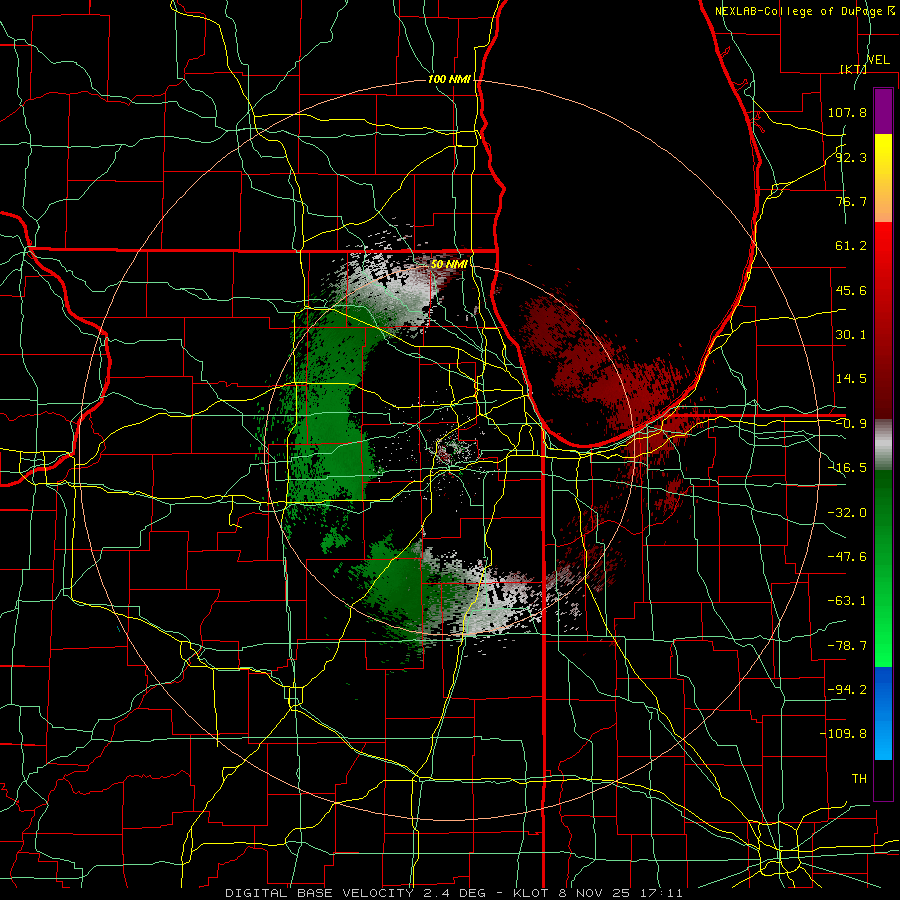Pick the purple segment of velocity scale
Image resolution: width=900 pixels, height=900 pixels.
(x=883, y=111)
